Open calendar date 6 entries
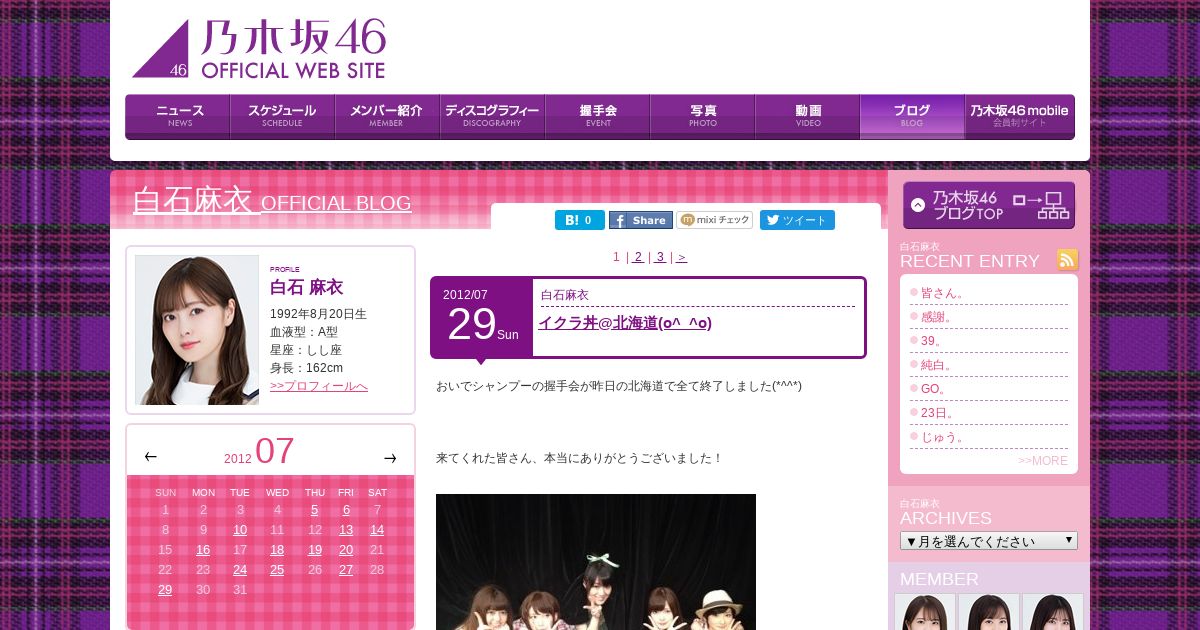Screen dimensions: 1200x630 click(346, 510)
